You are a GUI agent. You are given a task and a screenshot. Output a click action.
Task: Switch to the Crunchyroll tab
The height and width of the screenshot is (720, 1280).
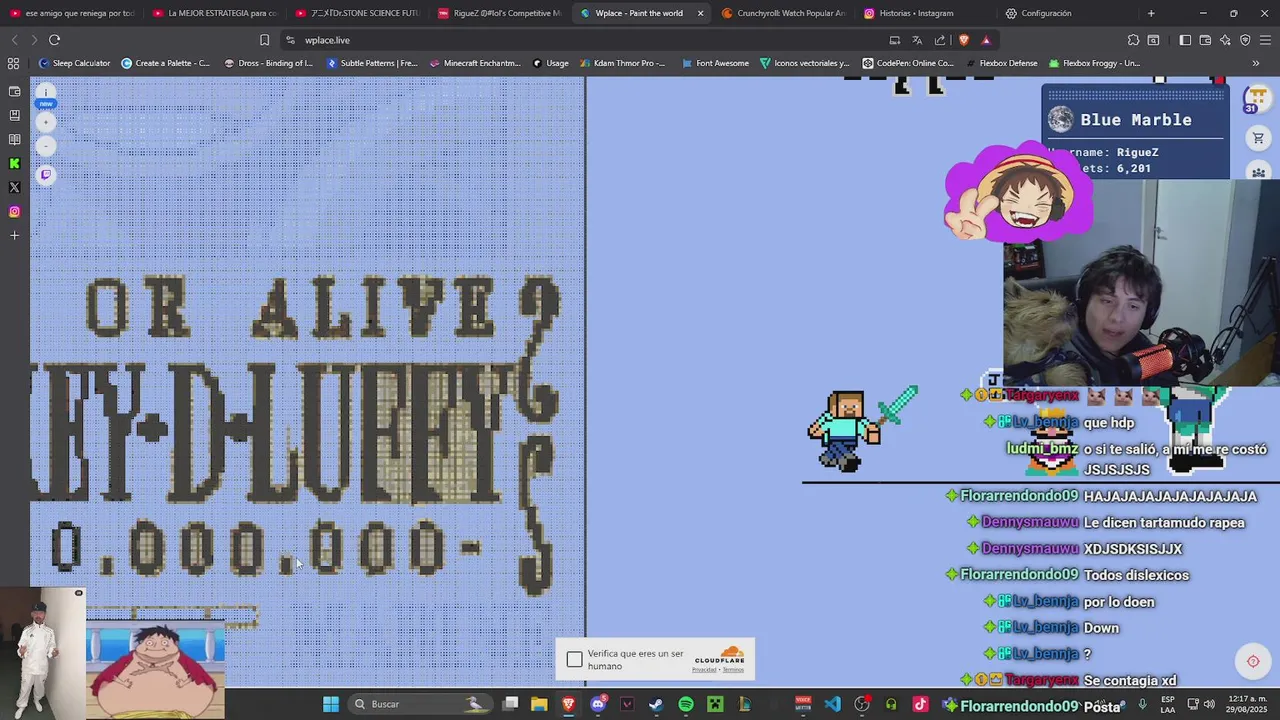784,13
